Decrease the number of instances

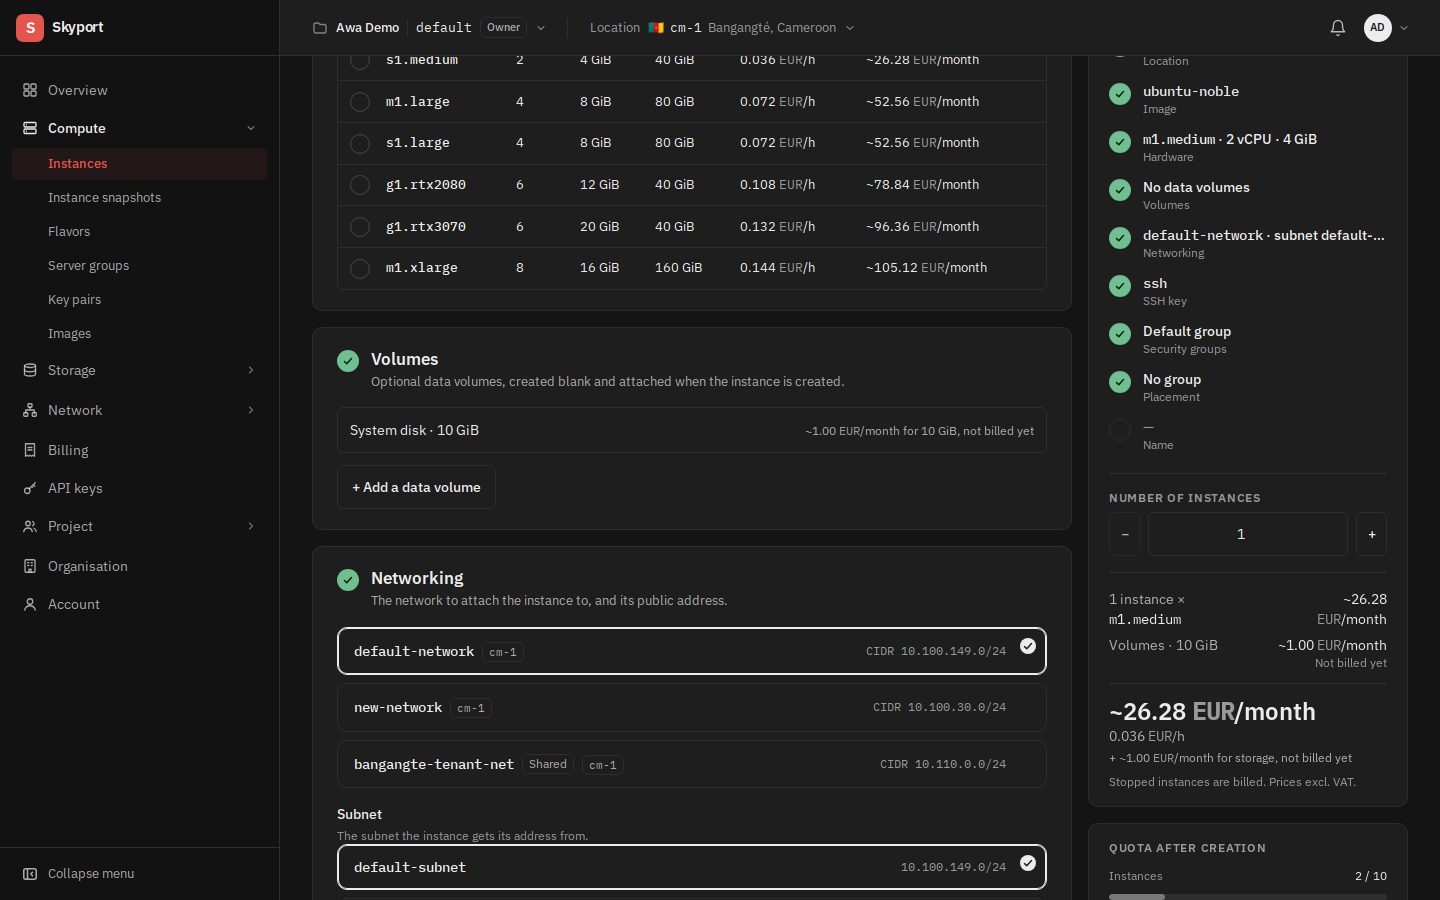coord(1124,534)
